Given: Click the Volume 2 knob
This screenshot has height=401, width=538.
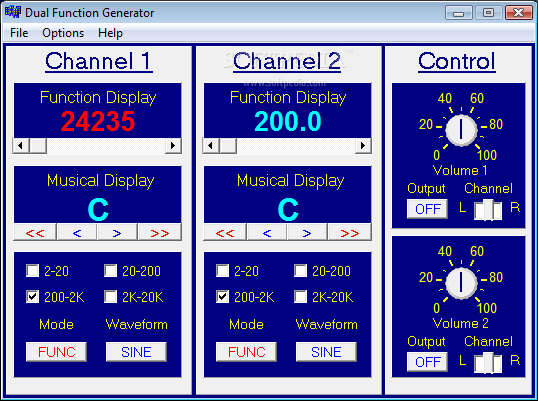Looking at the screenshot, I should (x=461, y=283).
